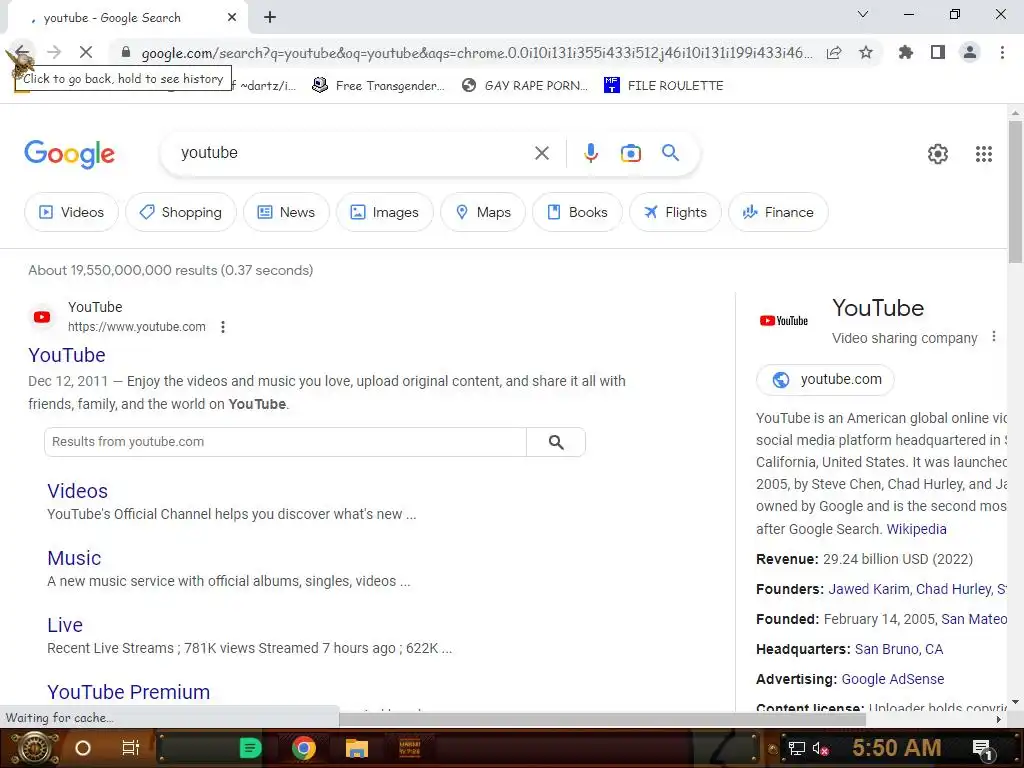Open the Wikipedia link
The height and width of the screenshot is (768, 1024).
[916, 529]
